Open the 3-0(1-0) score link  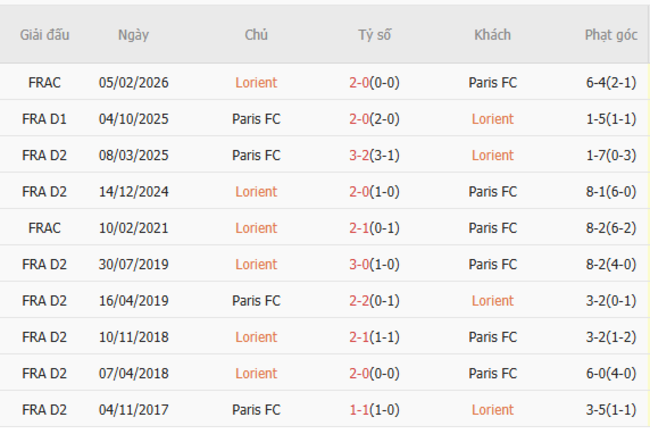[375, 264]
